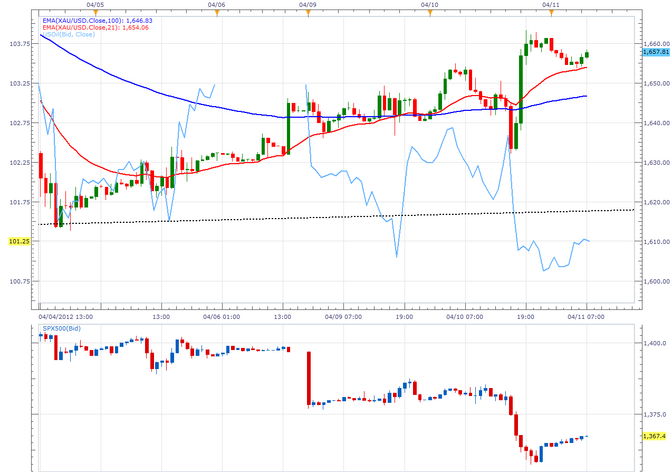
Task: Click the 1,660.00 price axis label
Action: (x=655, y=44)
